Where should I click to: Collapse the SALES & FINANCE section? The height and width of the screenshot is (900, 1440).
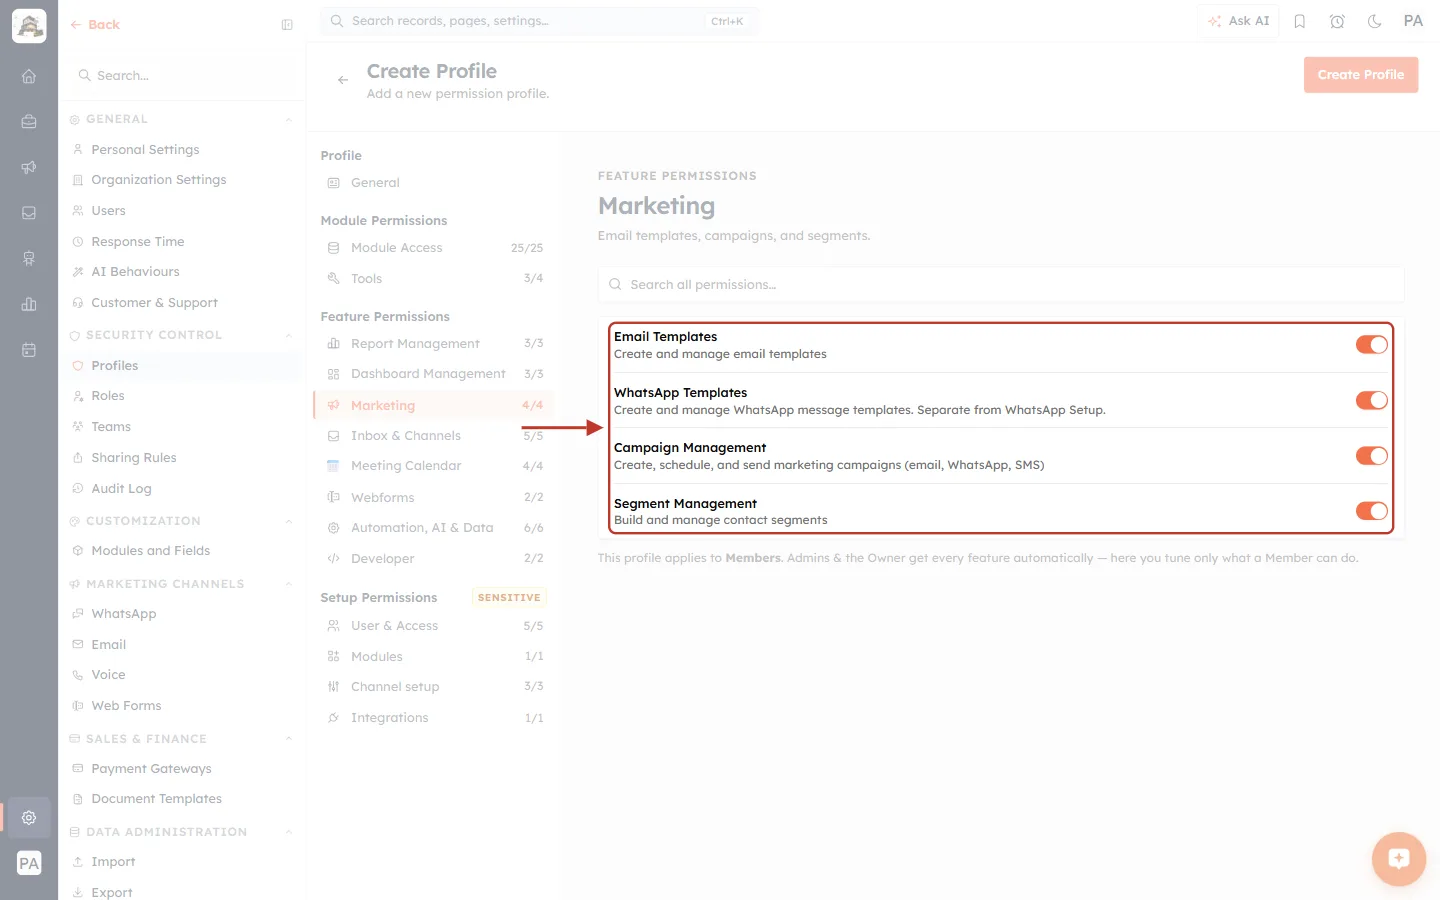click(x=289, y=739)
